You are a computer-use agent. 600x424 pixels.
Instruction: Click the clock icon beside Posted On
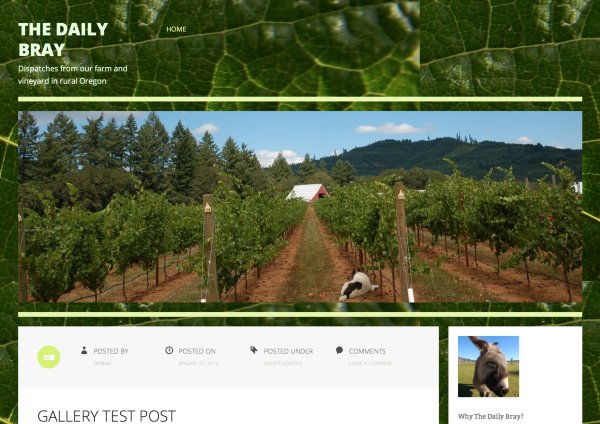169,350
